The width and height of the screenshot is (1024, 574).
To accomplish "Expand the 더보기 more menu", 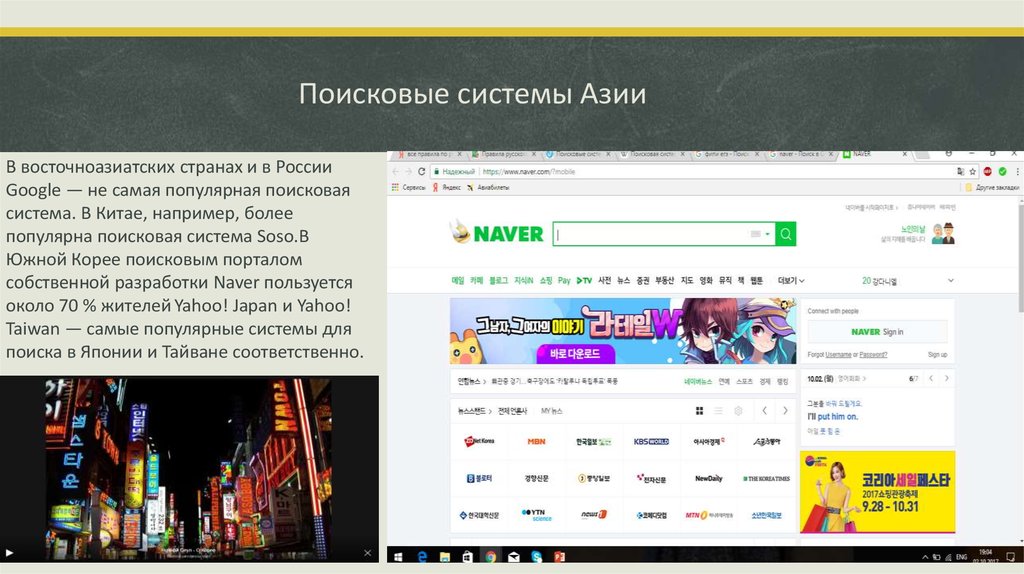I will click(791, 281).
